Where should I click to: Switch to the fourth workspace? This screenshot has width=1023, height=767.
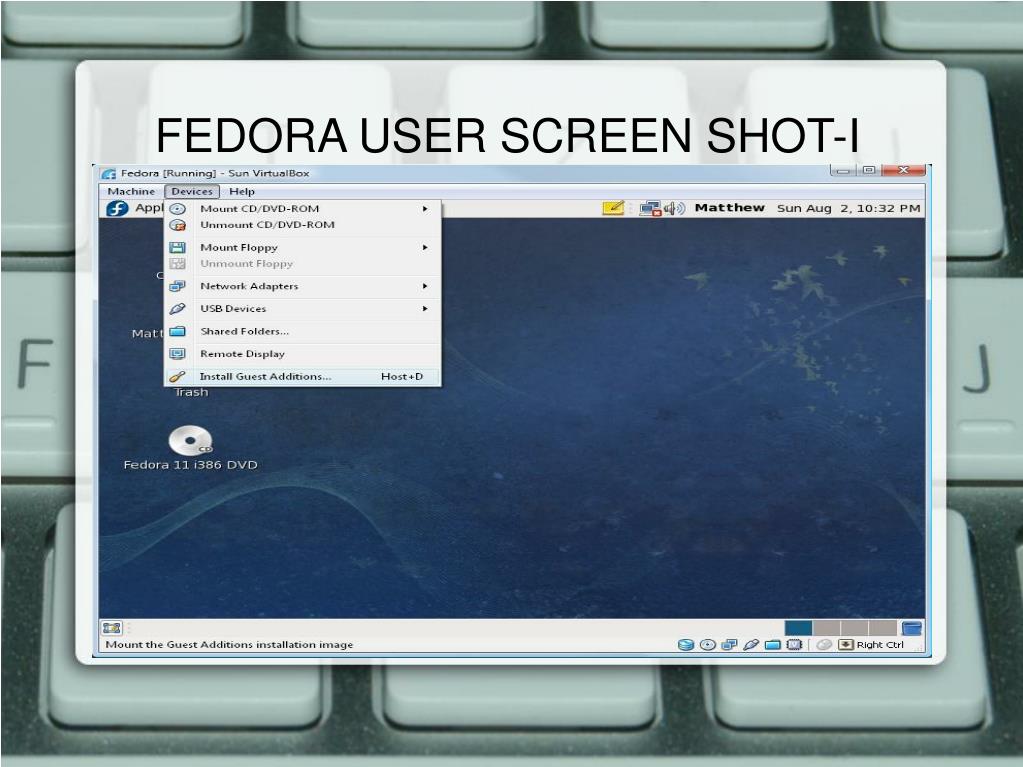(x=882, y=627)
